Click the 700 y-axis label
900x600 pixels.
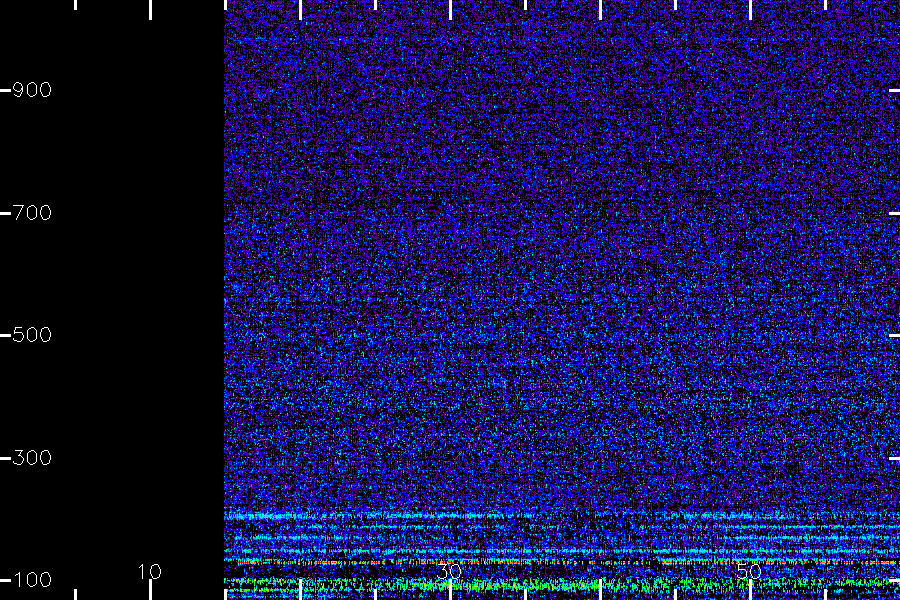click(32, 213)
